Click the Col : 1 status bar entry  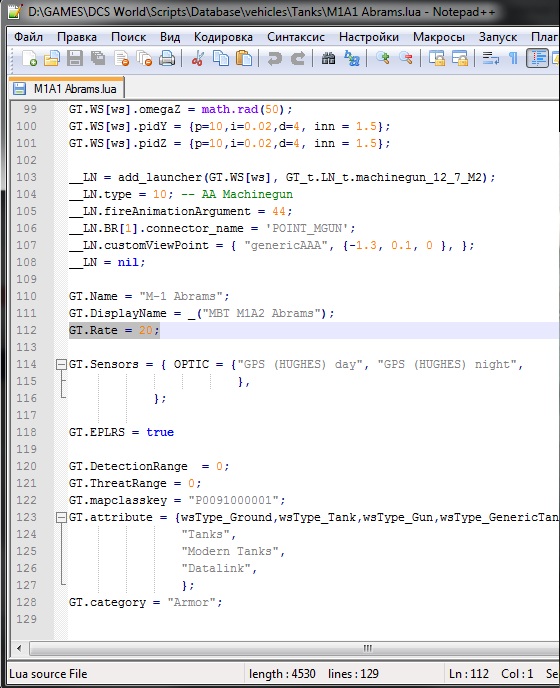click(517, 674)
